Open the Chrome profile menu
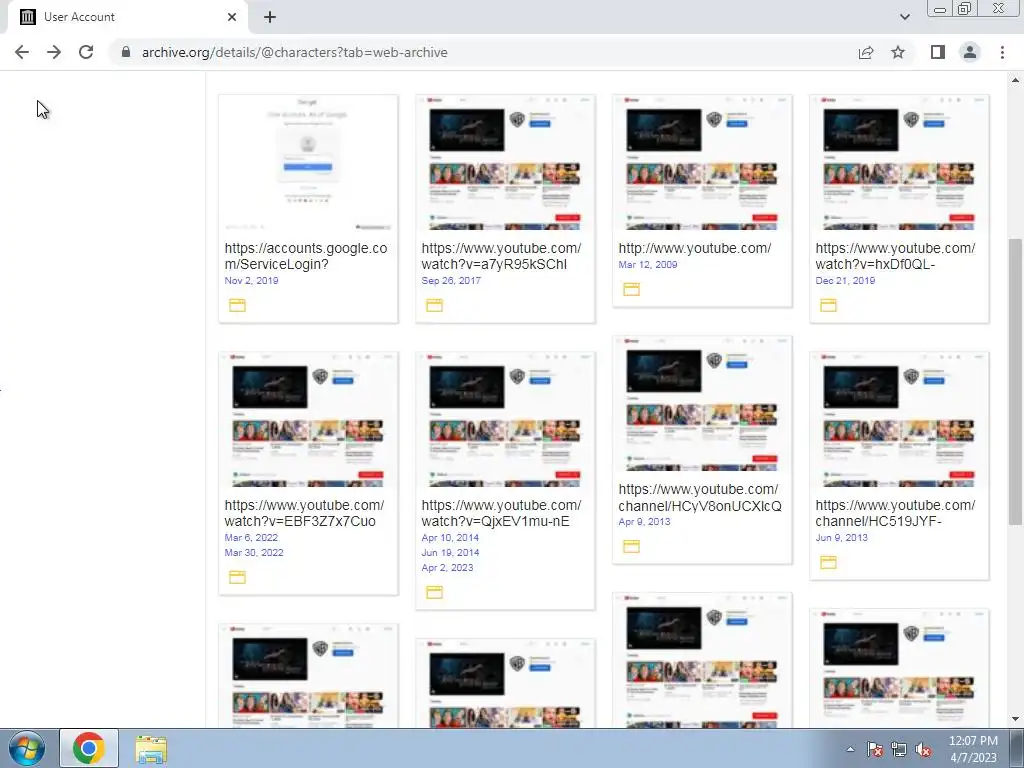Screen dimensions: 1024x768 tap(970, 52)
